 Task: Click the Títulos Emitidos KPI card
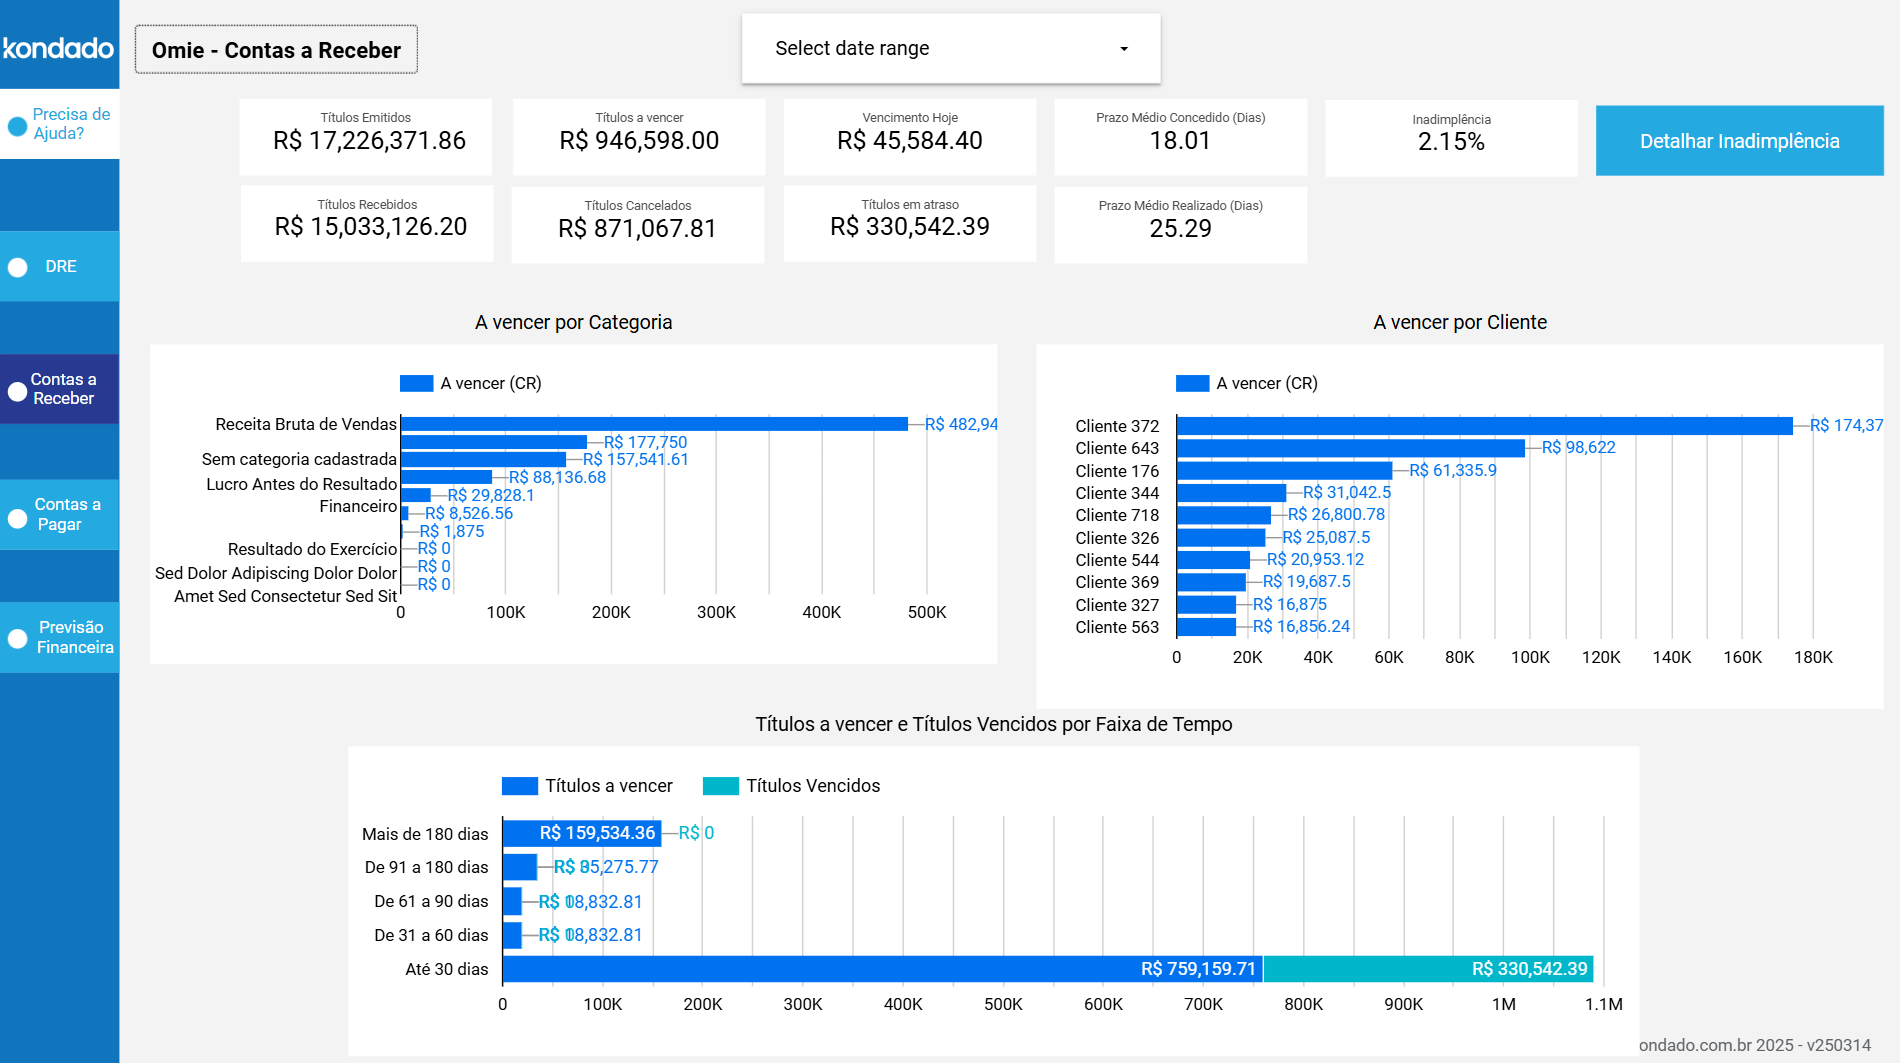[x=366, y=136]
